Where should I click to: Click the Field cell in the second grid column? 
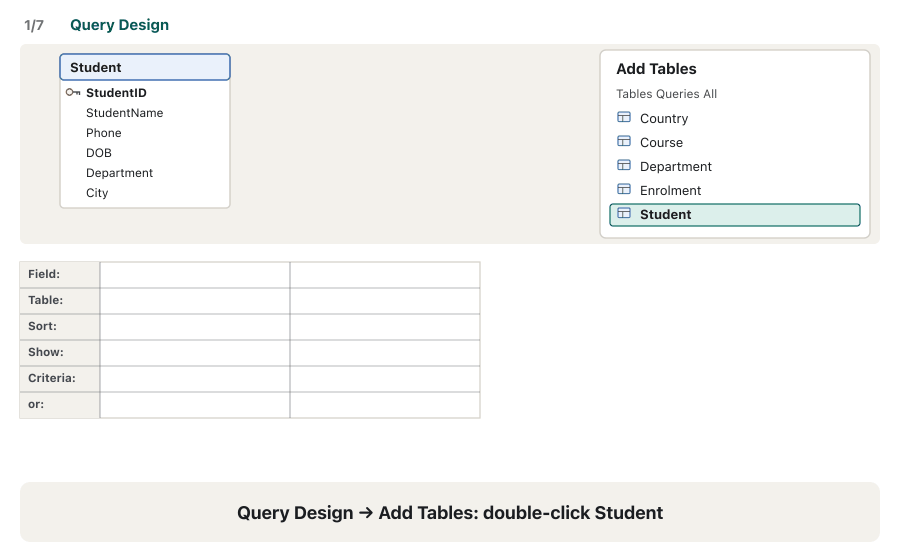pos(385,275)
